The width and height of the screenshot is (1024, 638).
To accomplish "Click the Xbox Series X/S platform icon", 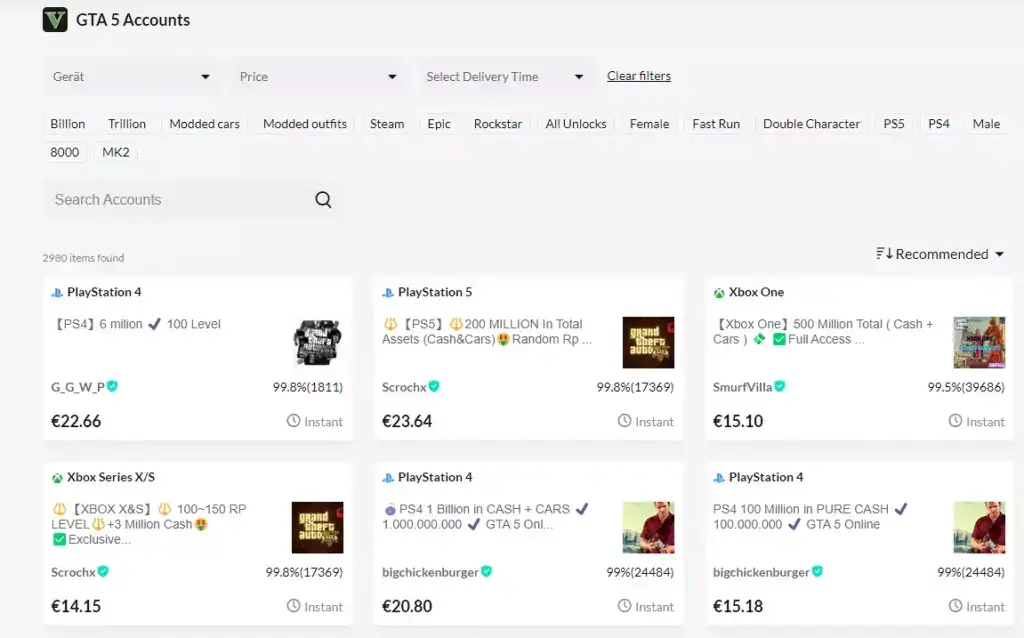I will (x=57, y=478).
